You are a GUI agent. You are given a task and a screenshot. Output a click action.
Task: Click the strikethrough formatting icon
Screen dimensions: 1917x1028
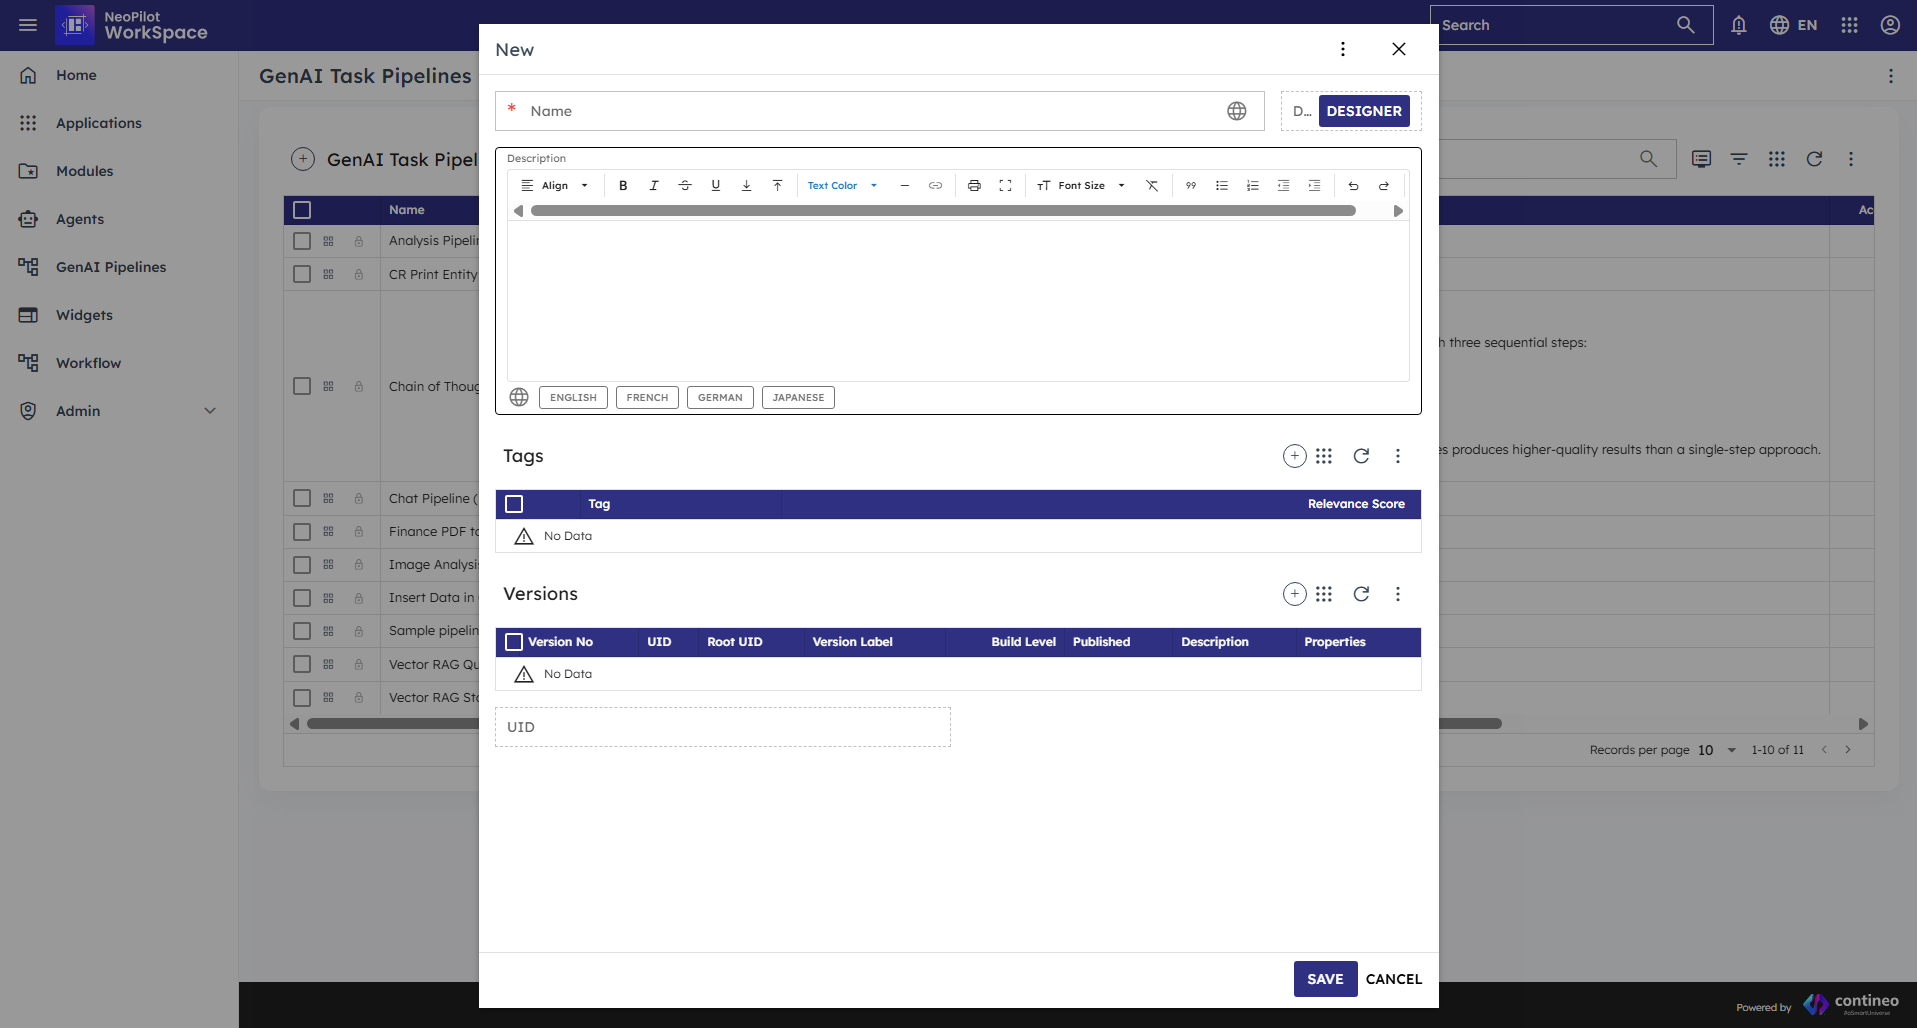tap(685, 186)
